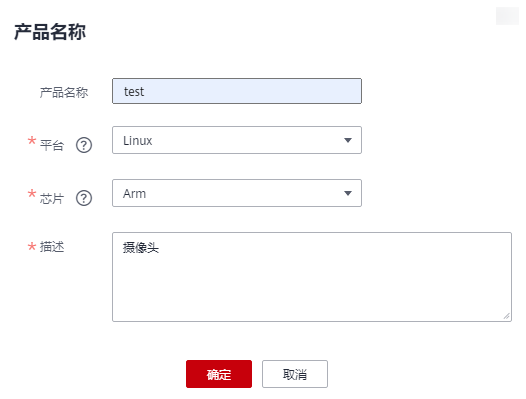
Task: Open the 芯片 Arm dropdown
Action: (237, 193)
